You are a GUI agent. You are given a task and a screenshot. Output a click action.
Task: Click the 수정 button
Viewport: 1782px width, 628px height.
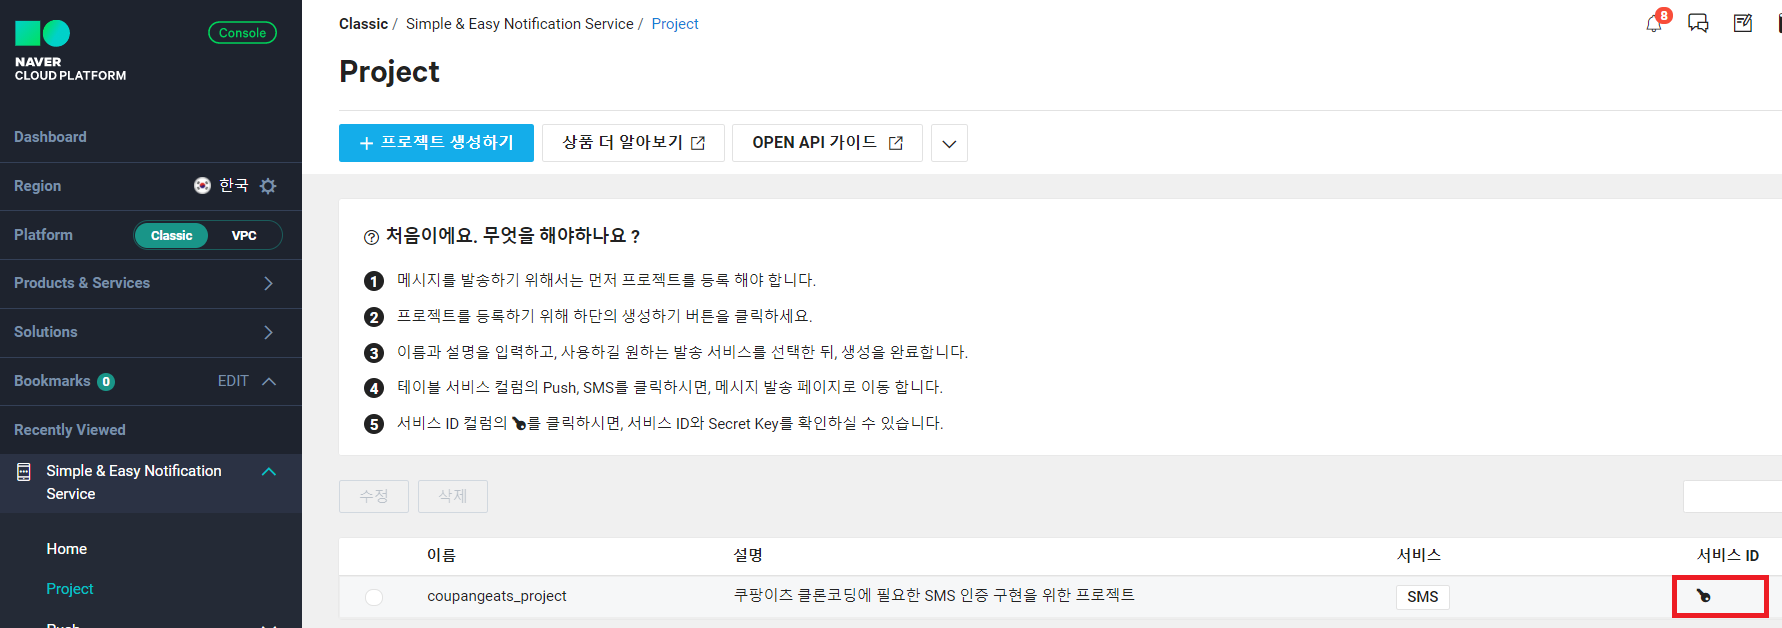(374, 496)
